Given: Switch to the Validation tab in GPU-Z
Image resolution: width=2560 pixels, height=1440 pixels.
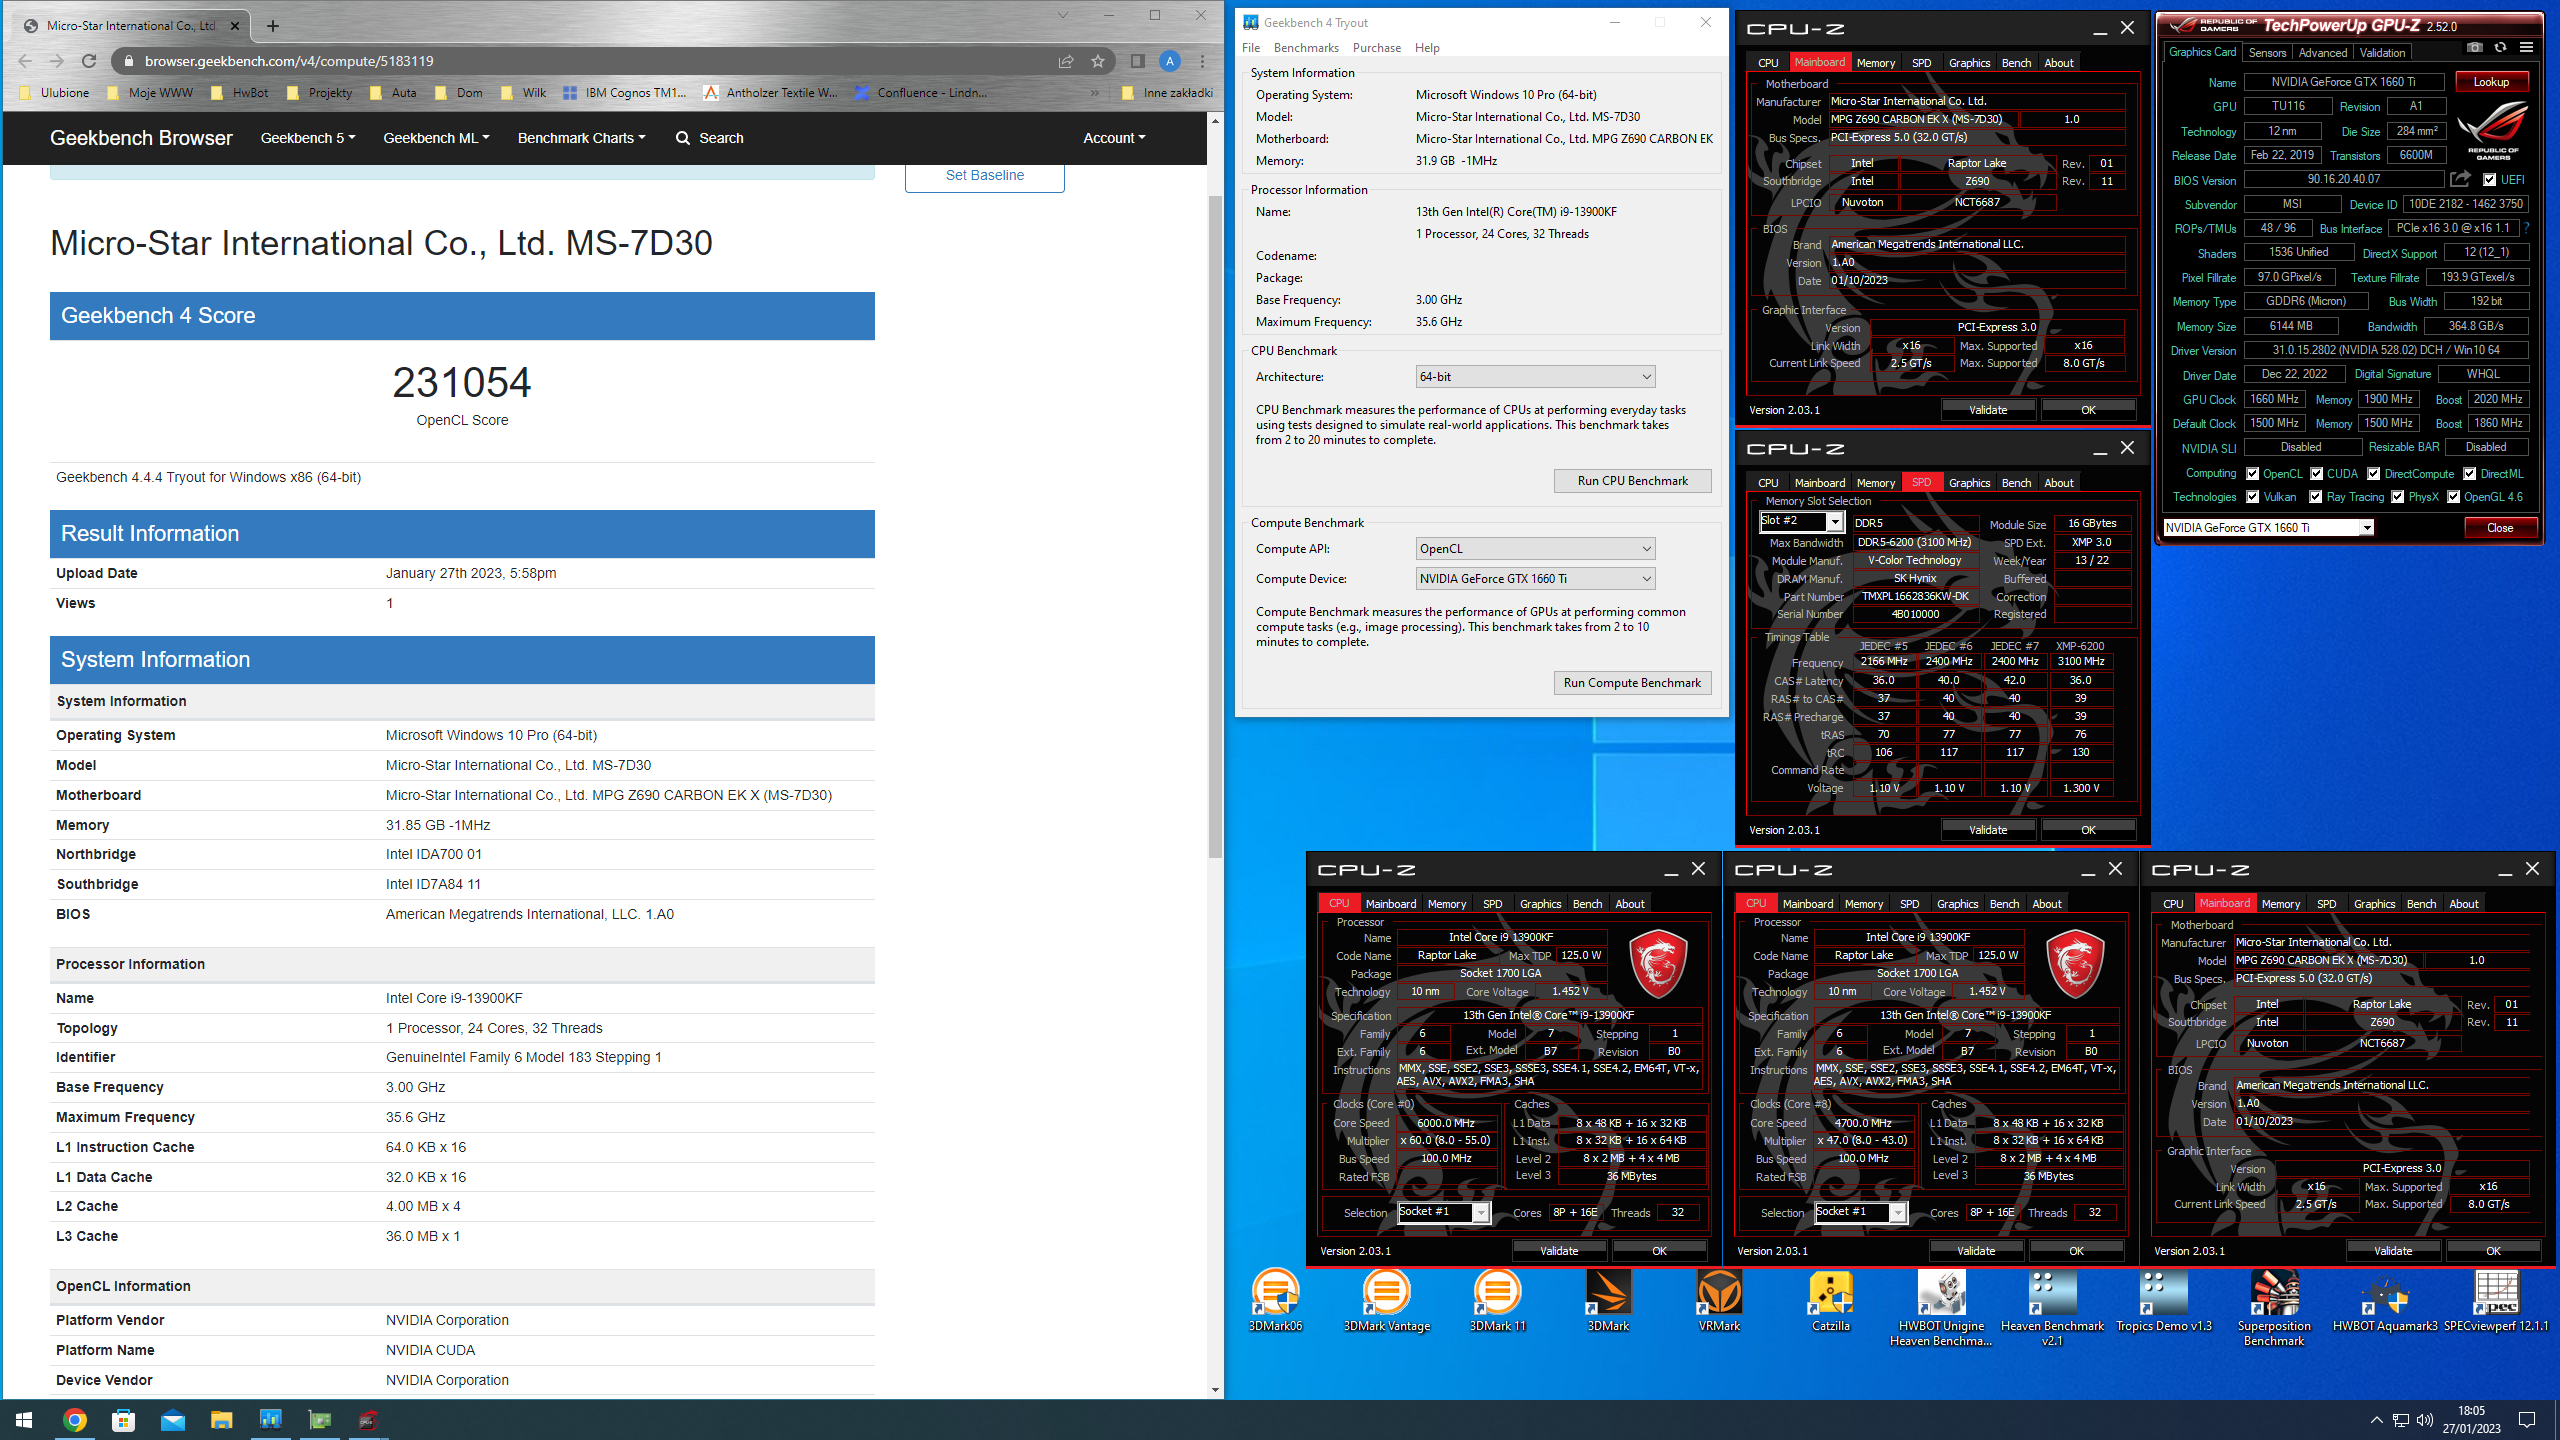Looking at the screenshot, I should [x=2382, y=53].
